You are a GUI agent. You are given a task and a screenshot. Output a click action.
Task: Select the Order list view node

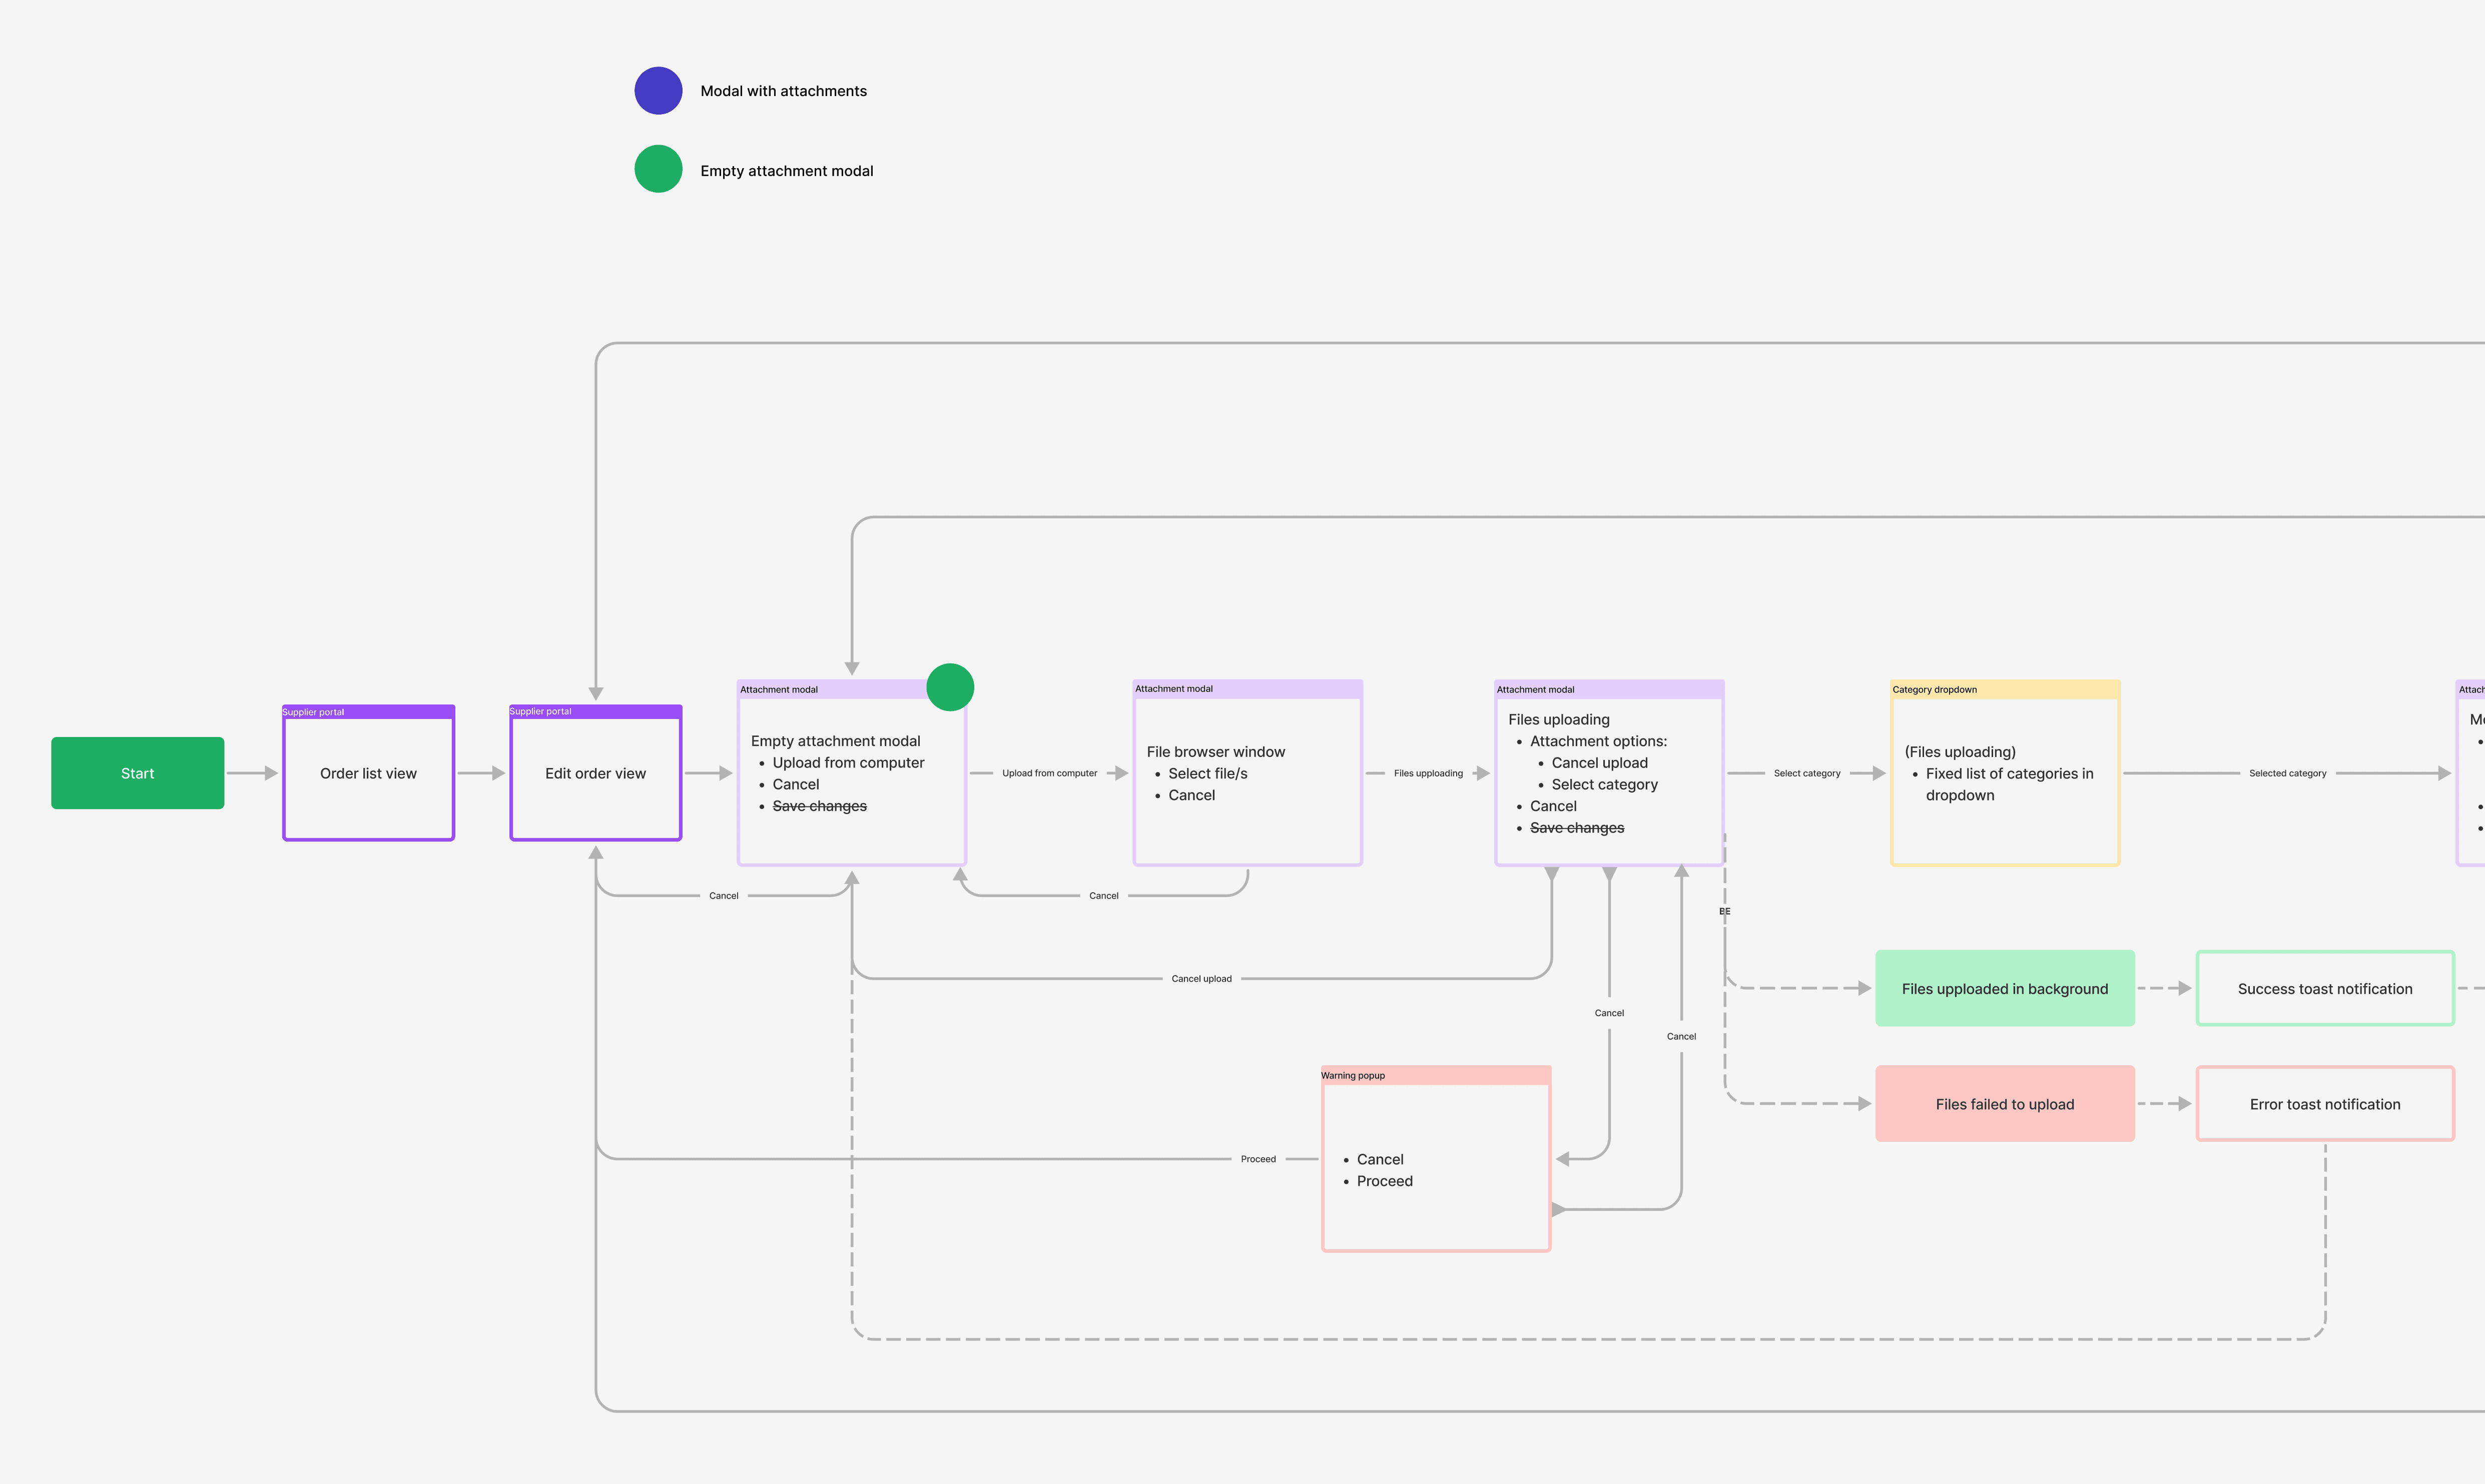367,773
